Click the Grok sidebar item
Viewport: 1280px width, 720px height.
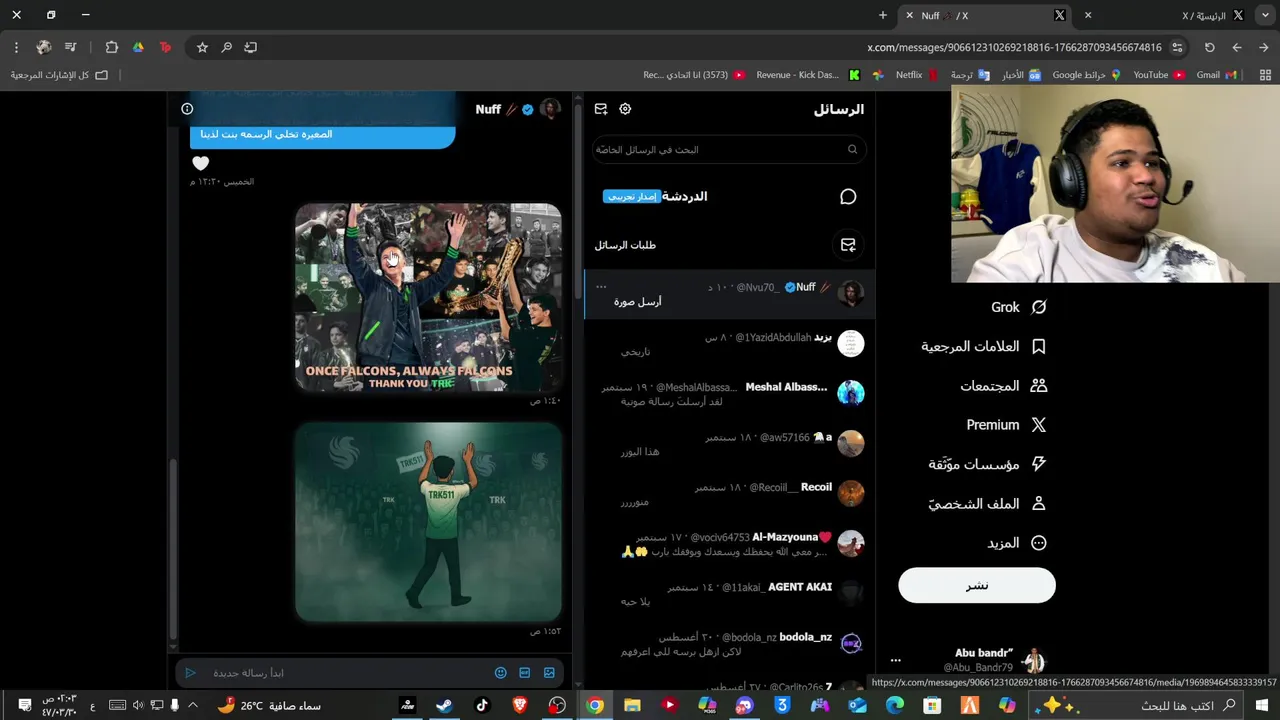pyautogui.click(x=1018, y=307)
